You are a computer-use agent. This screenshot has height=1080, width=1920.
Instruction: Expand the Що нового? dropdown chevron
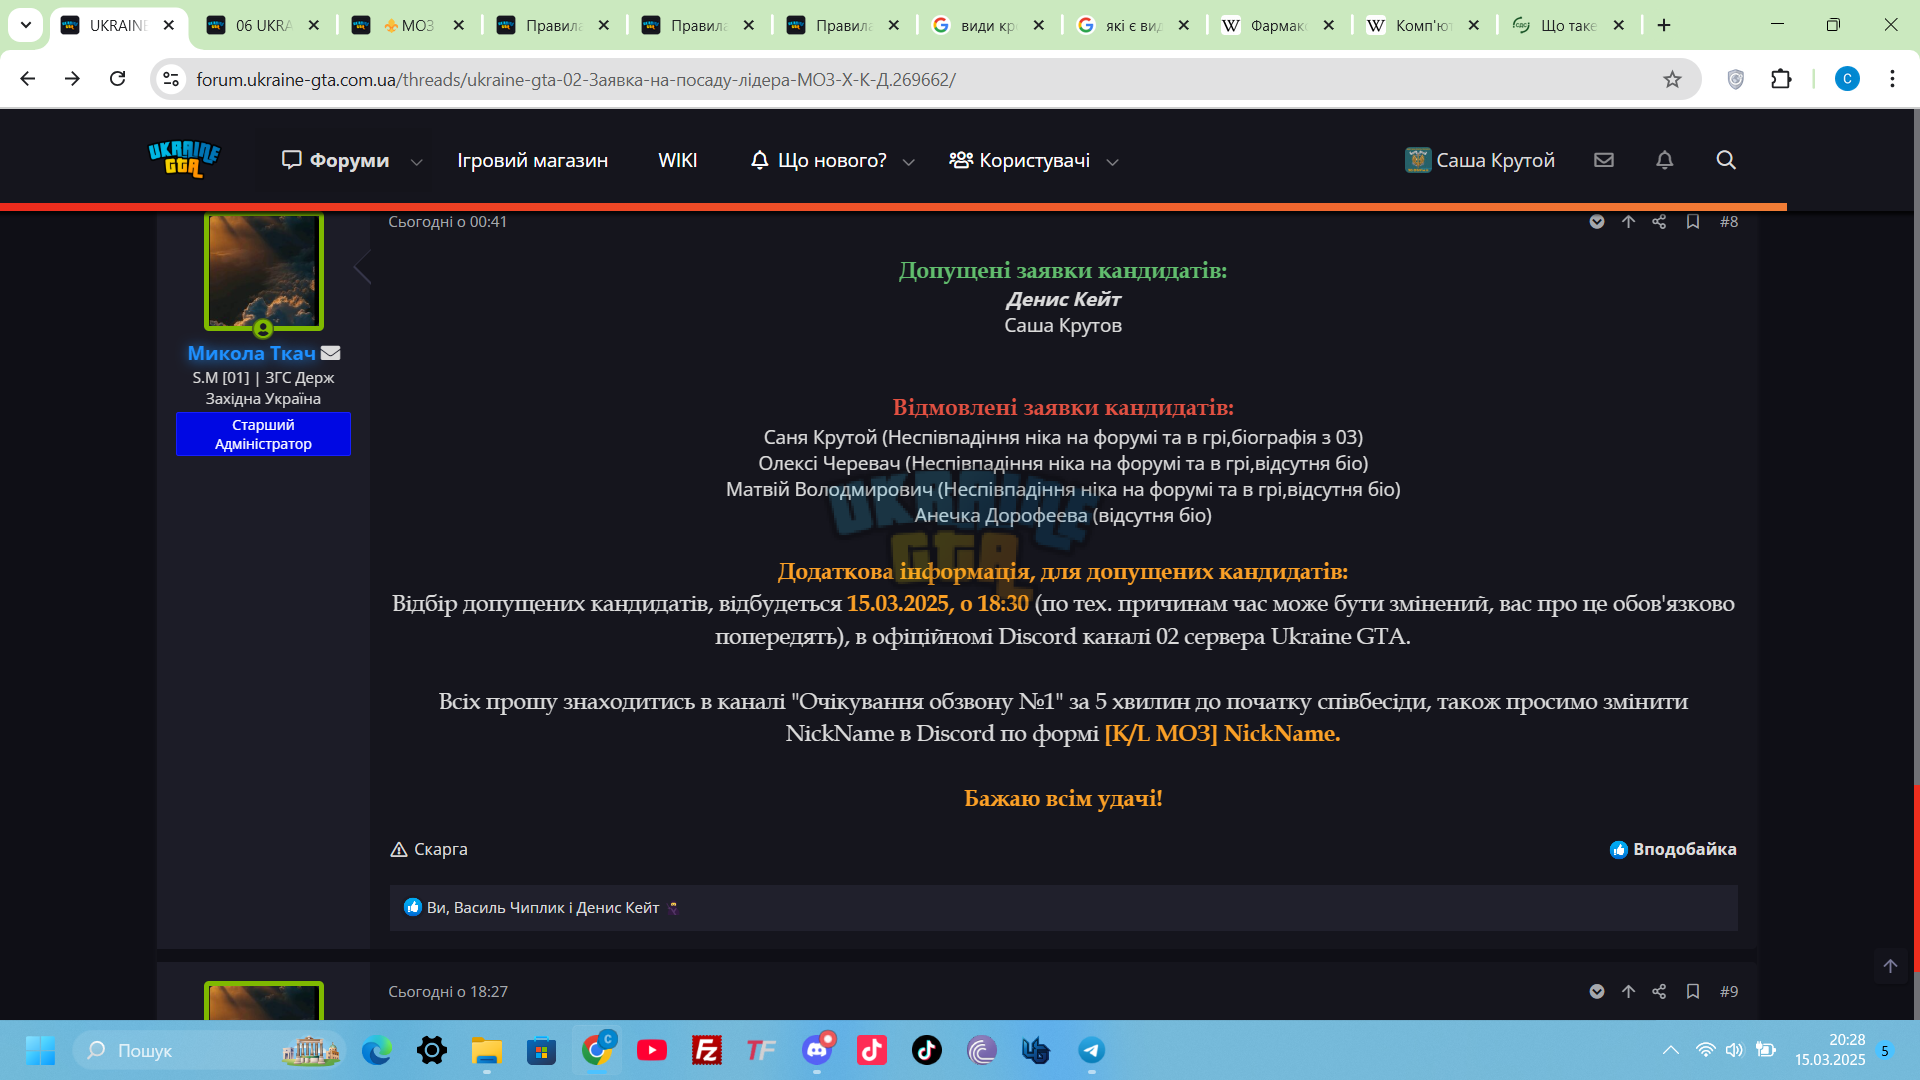click(909, 161)
